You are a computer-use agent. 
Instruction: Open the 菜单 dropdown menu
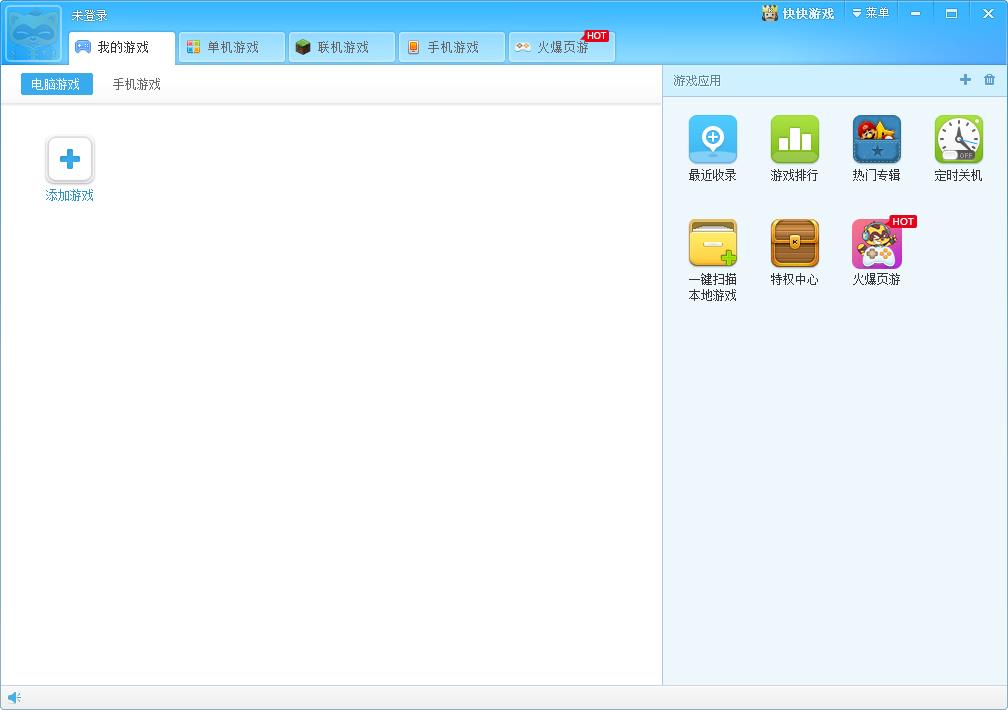click(x=871, y=13)
